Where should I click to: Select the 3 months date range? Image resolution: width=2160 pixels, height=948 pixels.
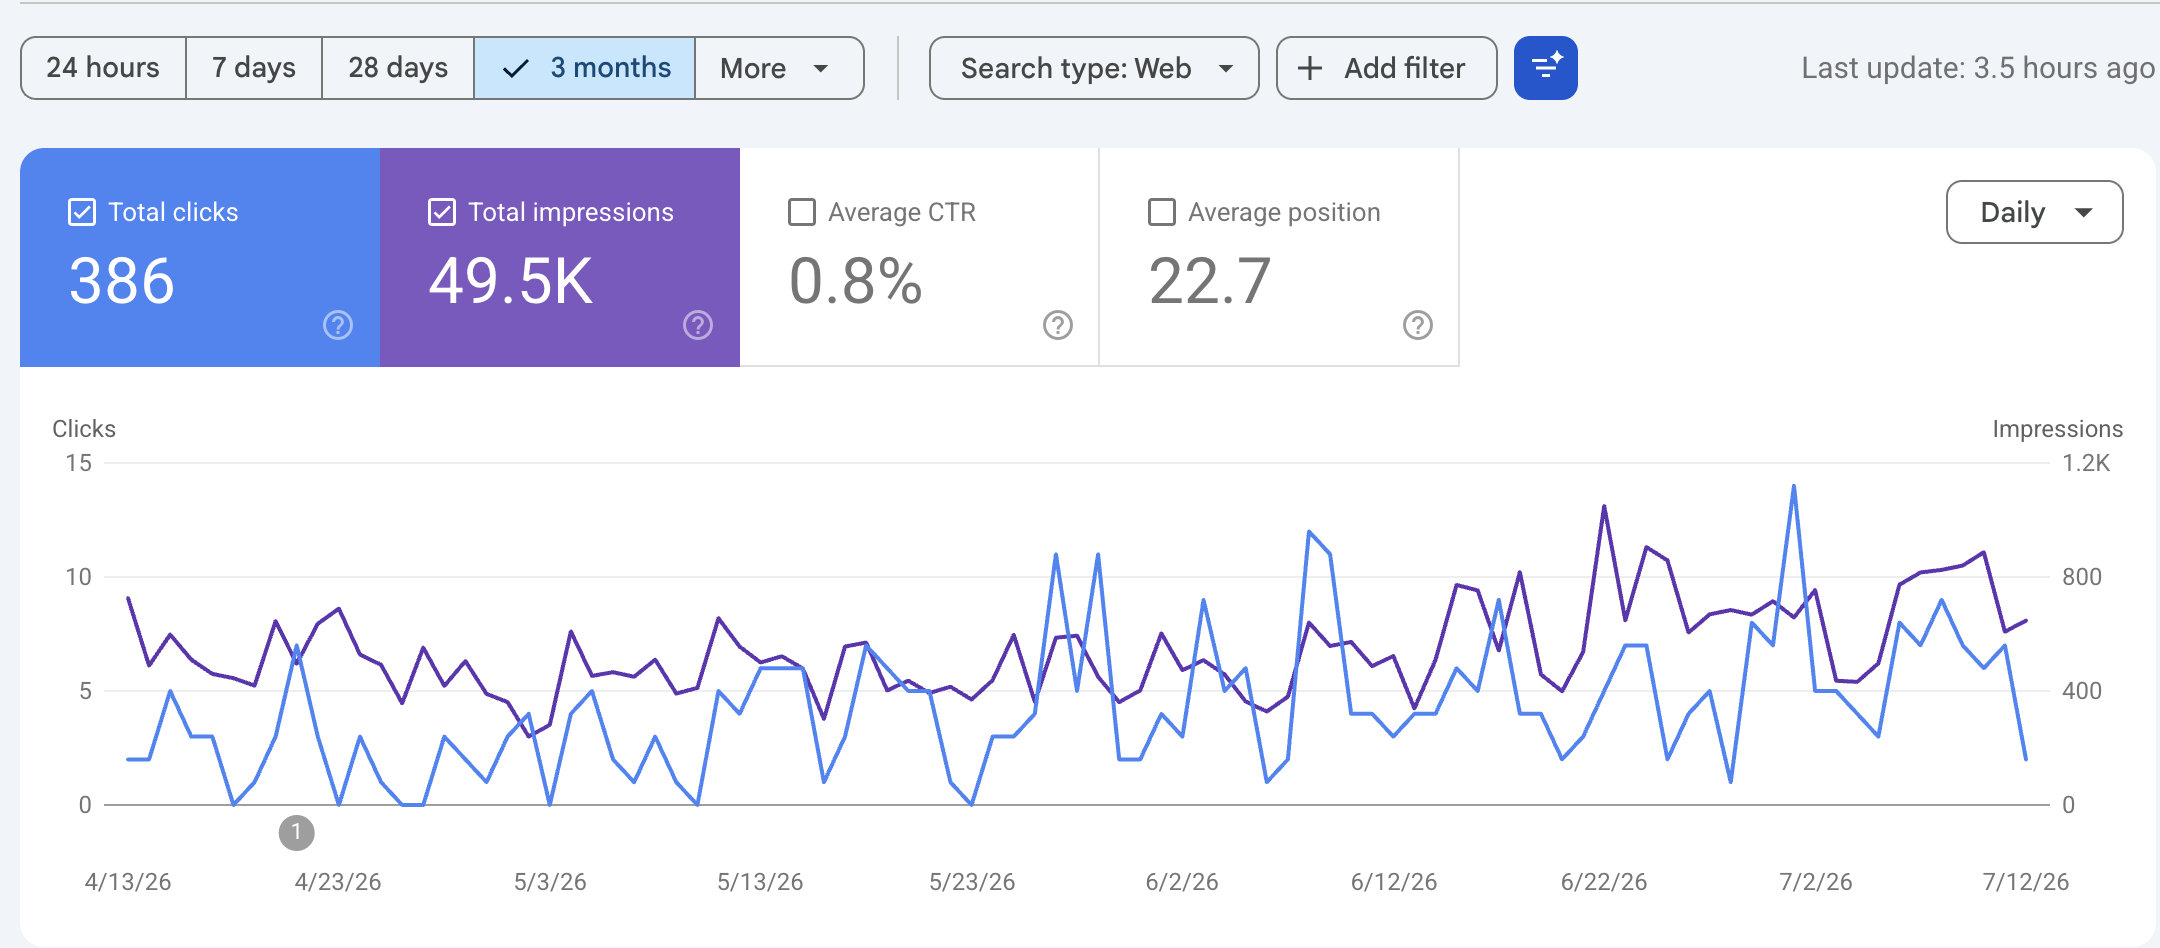[585, 68]
